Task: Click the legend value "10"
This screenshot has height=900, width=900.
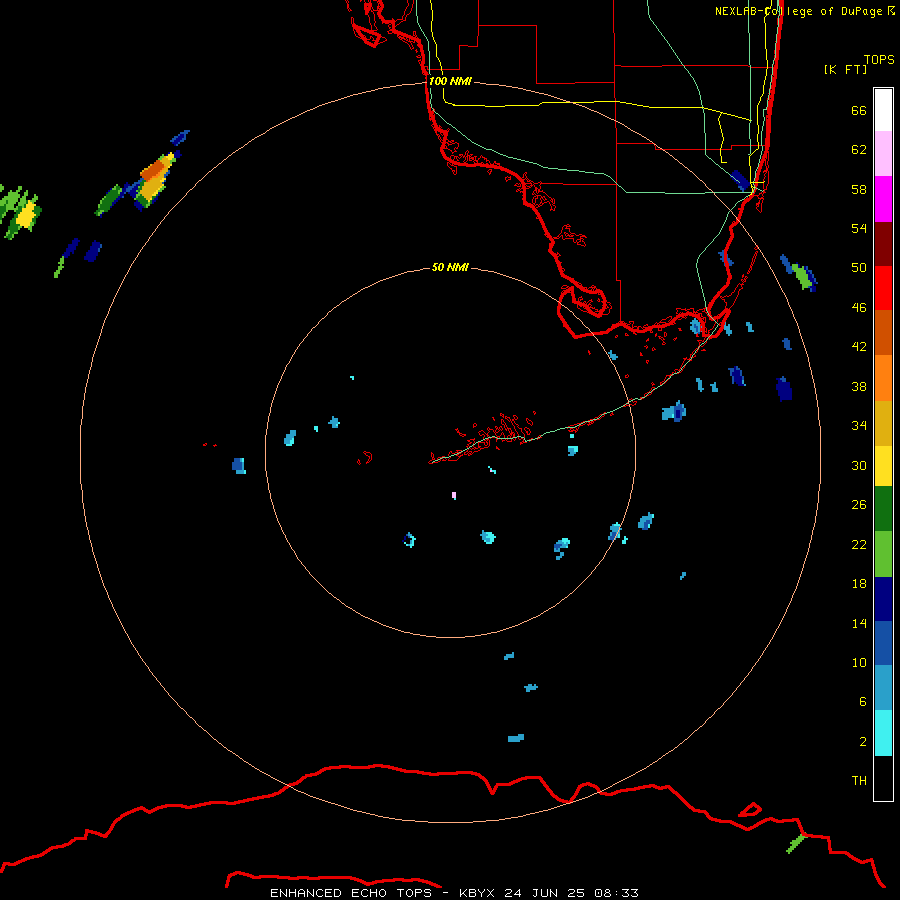Action: coord(859,662)
